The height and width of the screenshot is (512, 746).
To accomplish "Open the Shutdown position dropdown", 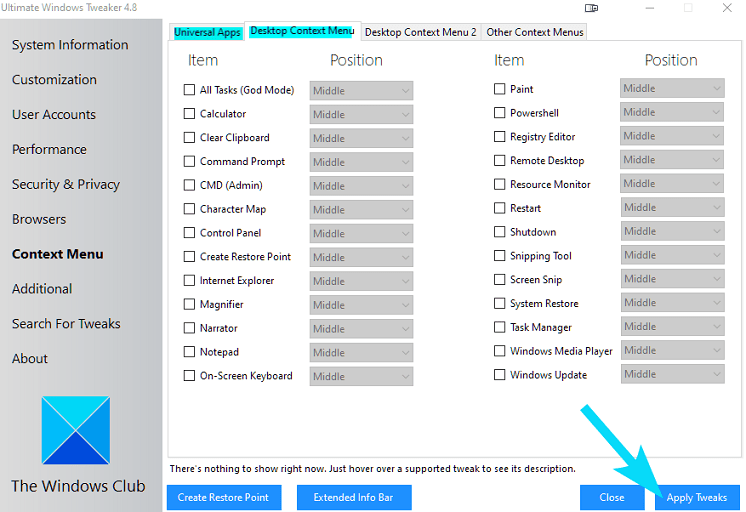I will [x=672, y=231].
